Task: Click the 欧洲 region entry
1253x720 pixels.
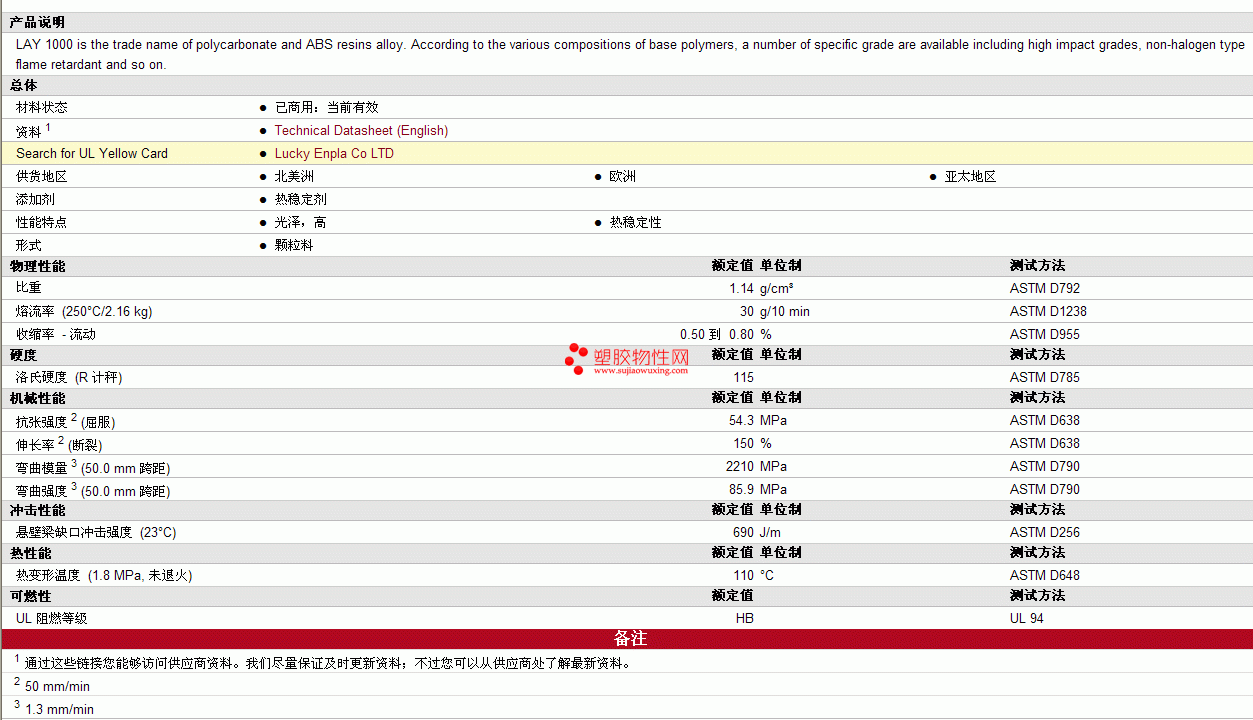Action: tap(623, 177)
